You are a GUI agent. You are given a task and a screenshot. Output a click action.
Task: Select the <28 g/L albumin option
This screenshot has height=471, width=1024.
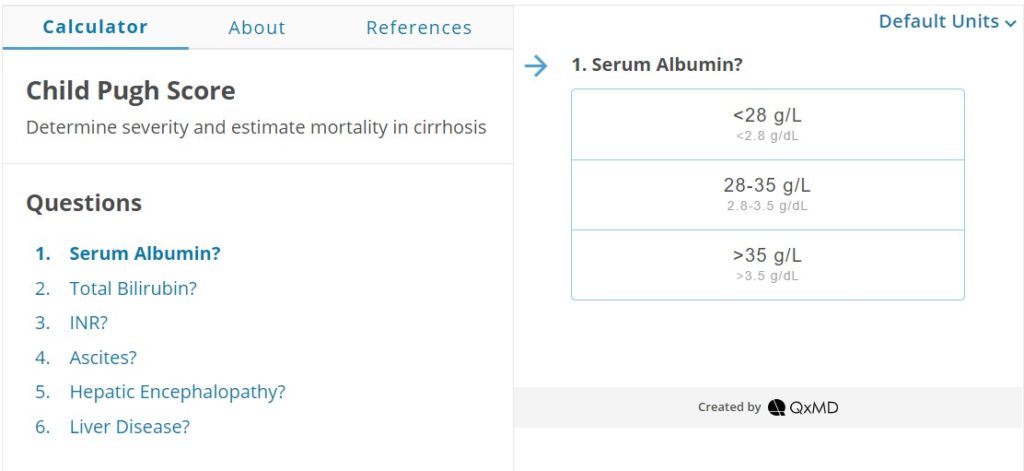767,124
